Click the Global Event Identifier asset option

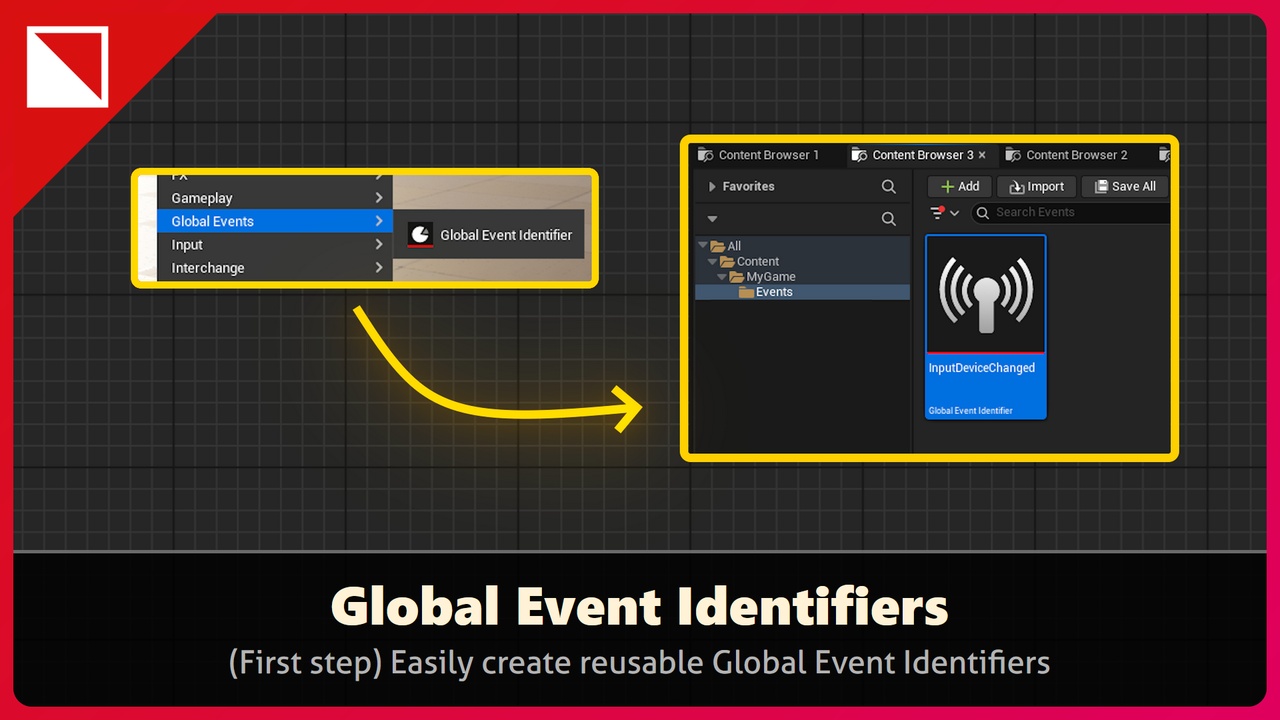(490, 235)
